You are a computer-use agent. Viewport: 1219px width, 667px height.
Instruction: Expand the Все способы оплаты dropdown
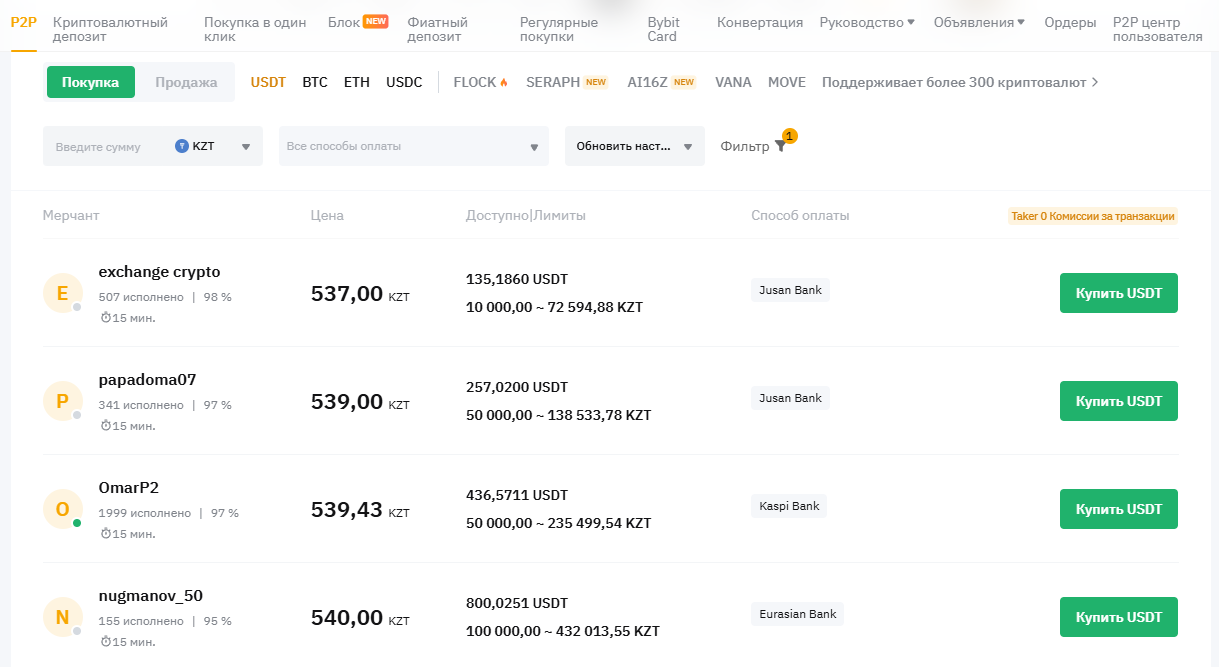tap(412, 146)
